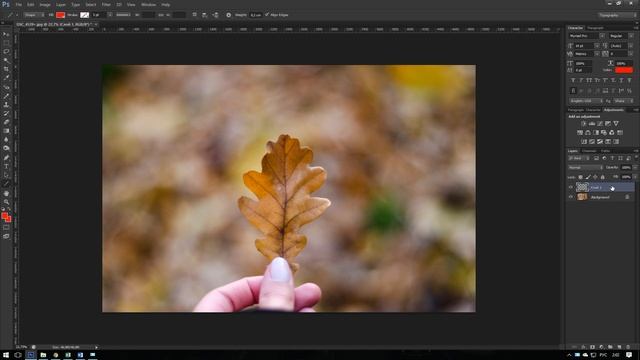Open path operations in options bar
Screen dimensions: 640x360
tap(194, 15)
